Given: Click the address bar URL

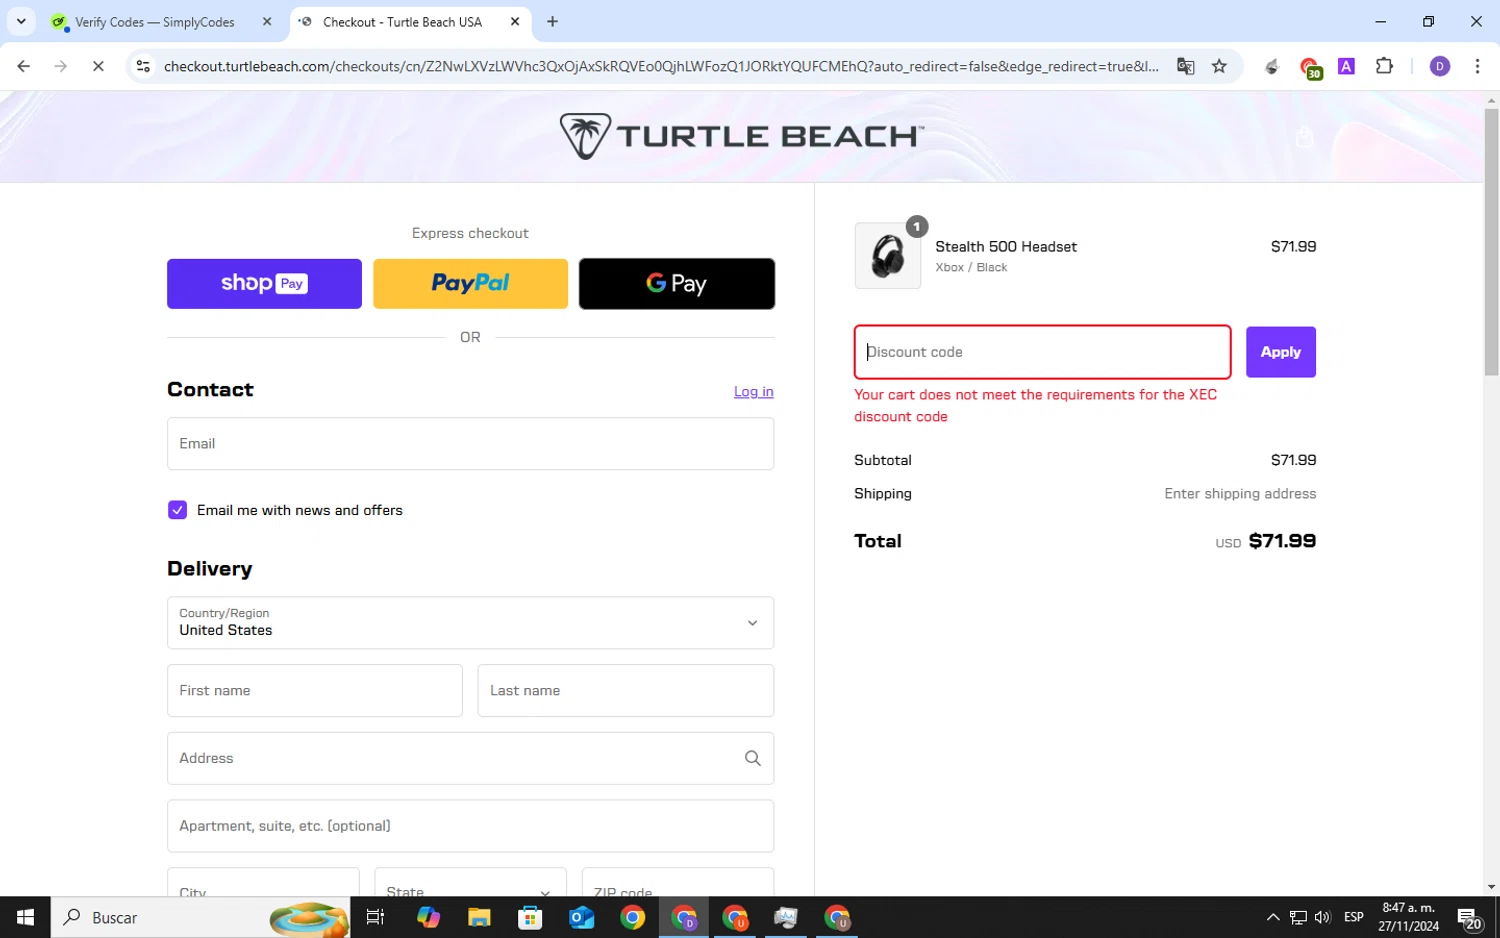Looking at the screenshot, I should pos(660,66).
